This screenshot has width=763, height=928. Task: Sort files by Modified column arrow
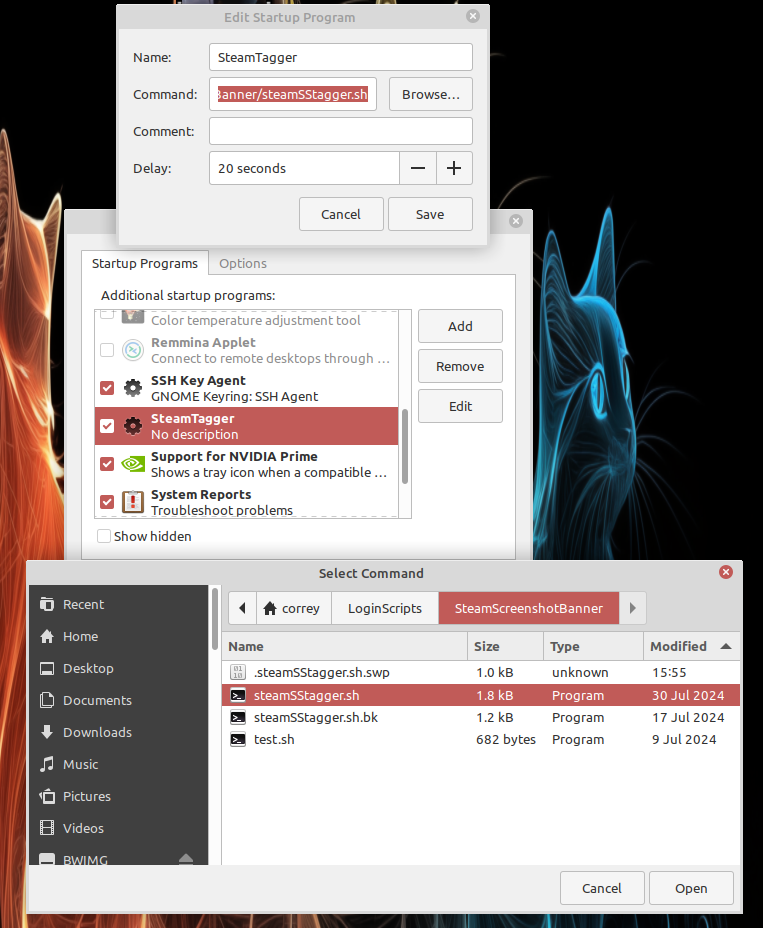725,646
